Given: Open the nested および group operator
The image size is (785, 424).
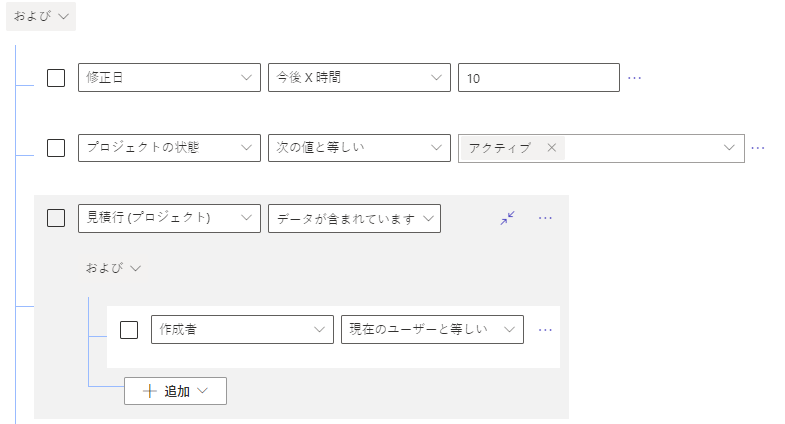Looking at the screenshot, I should [x=112, y=268].
